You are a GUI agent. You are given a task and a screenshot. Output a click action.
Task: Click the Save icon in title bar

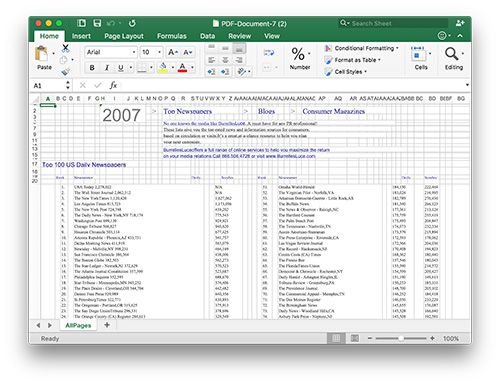tap(97, 23)
